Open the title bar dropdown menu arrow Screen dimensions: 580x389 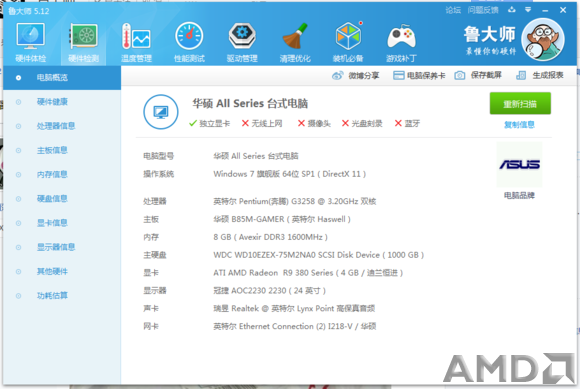[528, 10]
